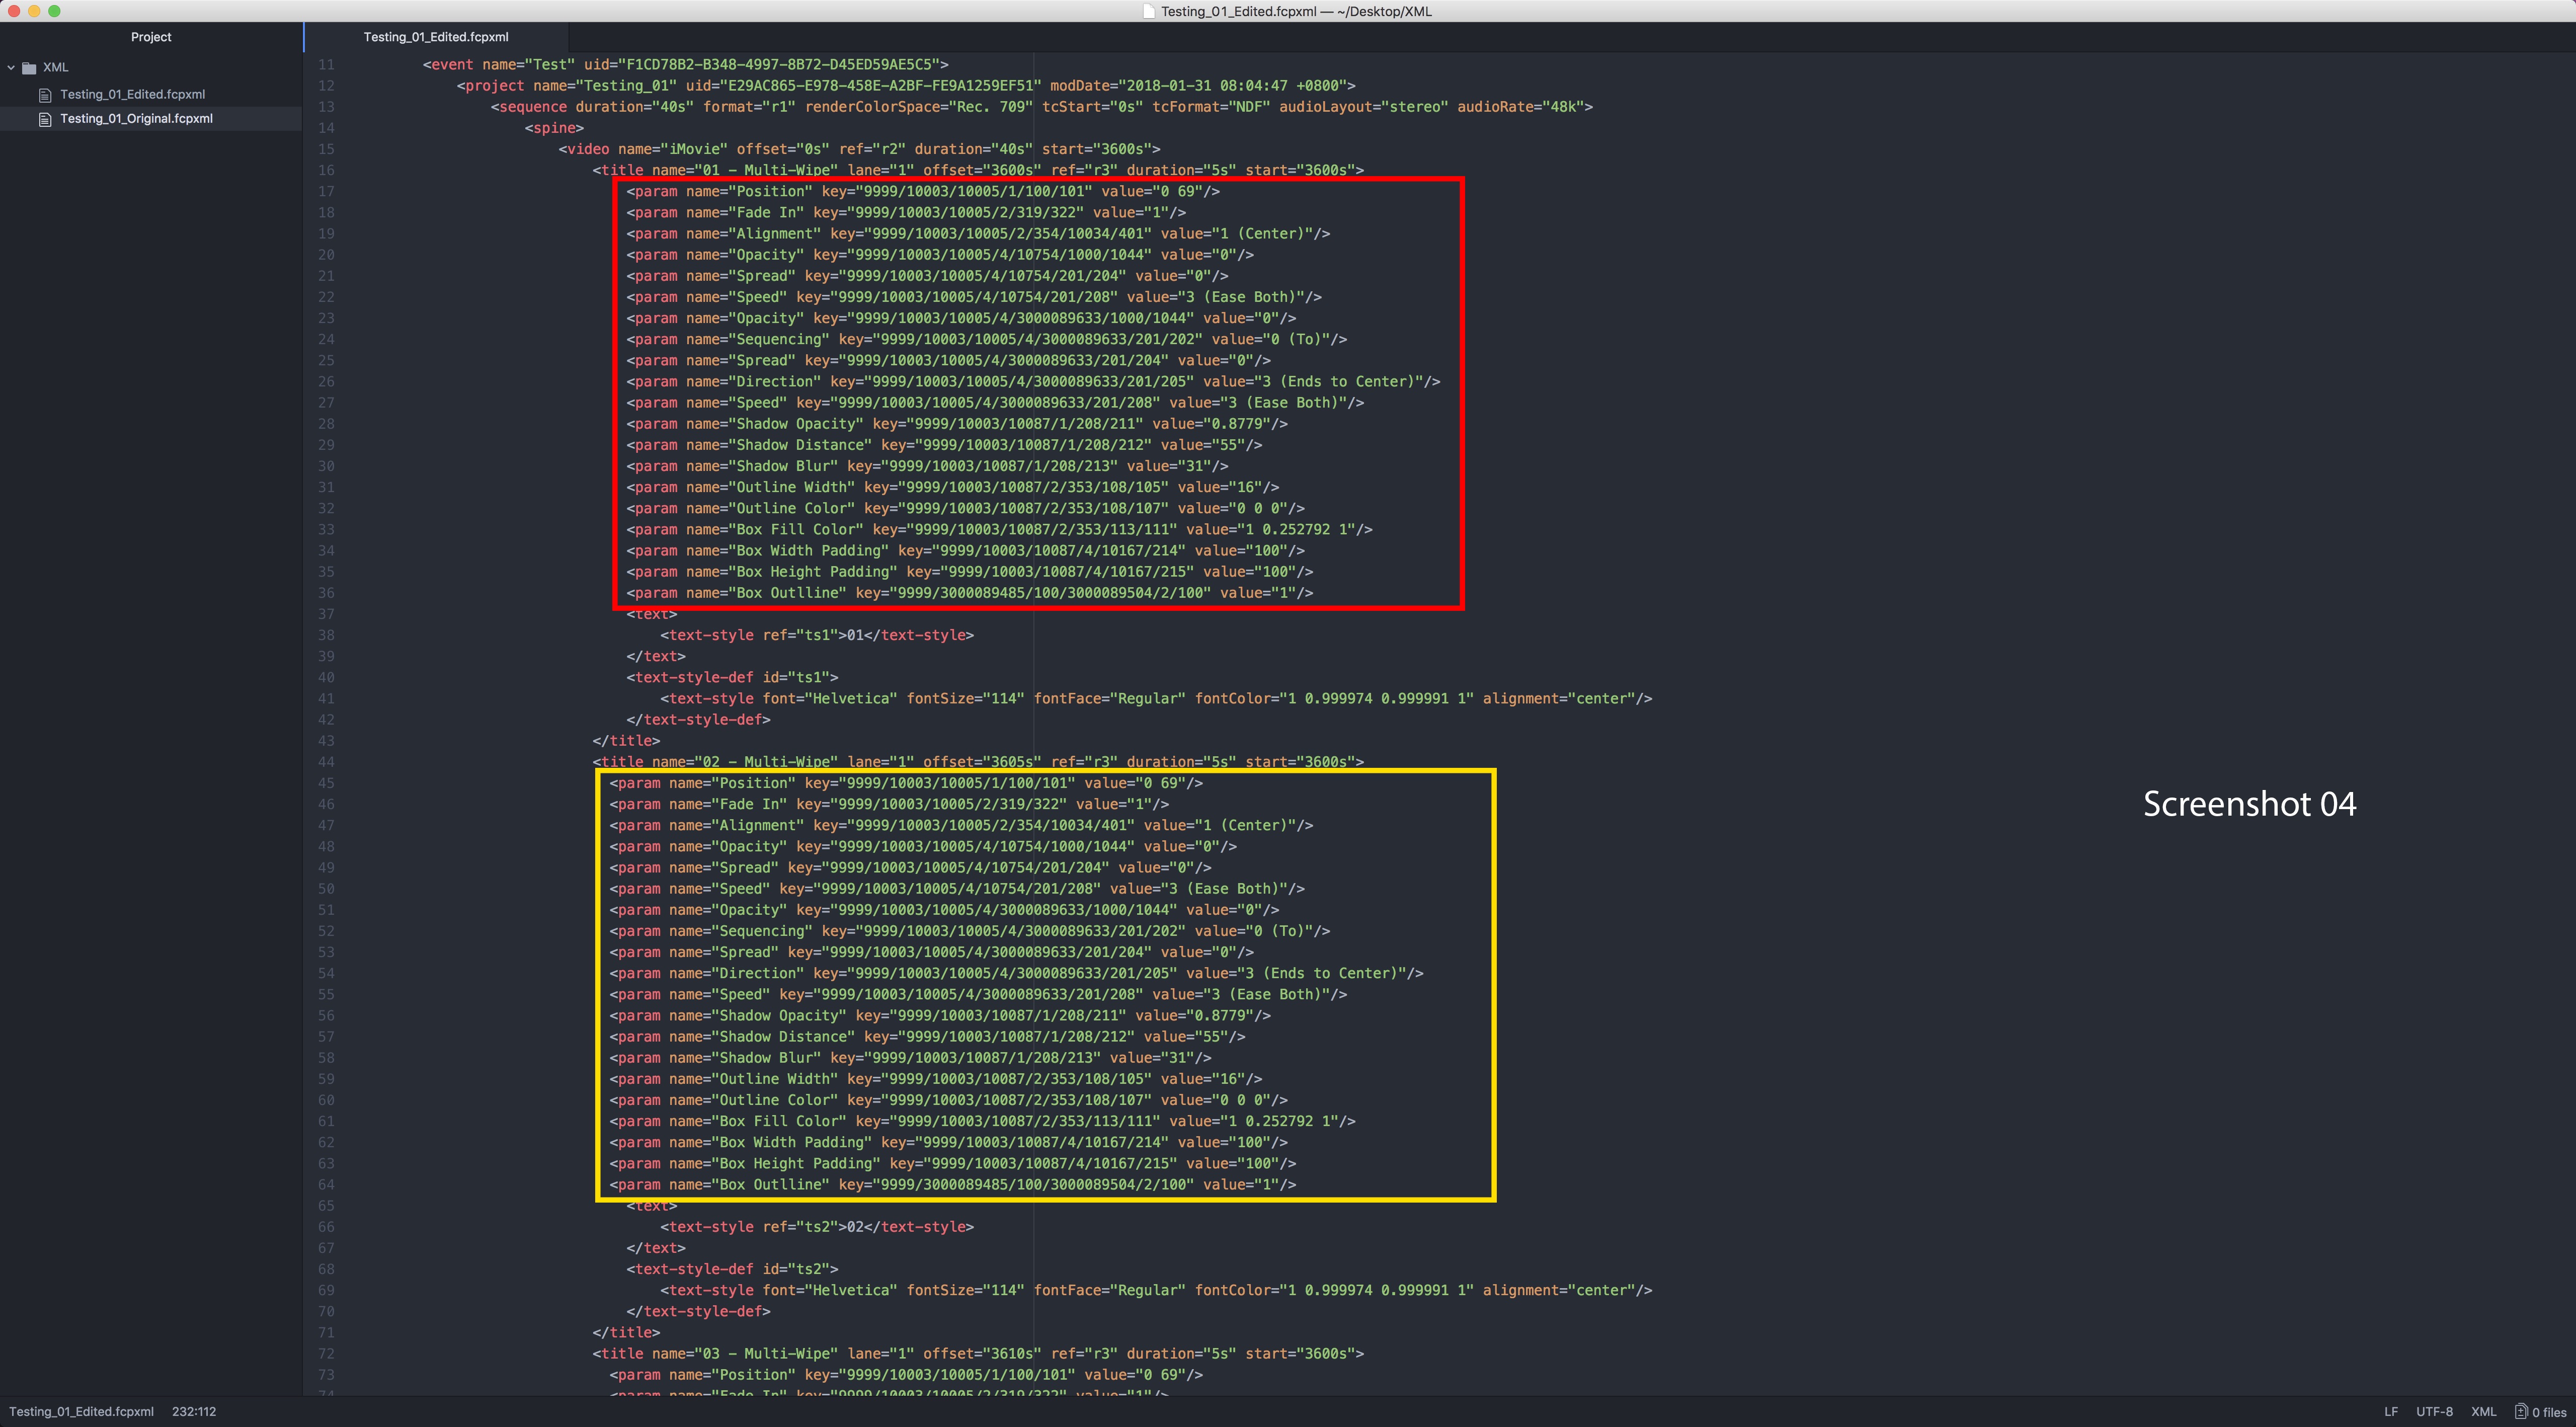2576x1427 pixels.
Task: Click the file icon beside Testing_01_Edited.fcpxml
Action: pyautogui.click(x=45, y=94)
